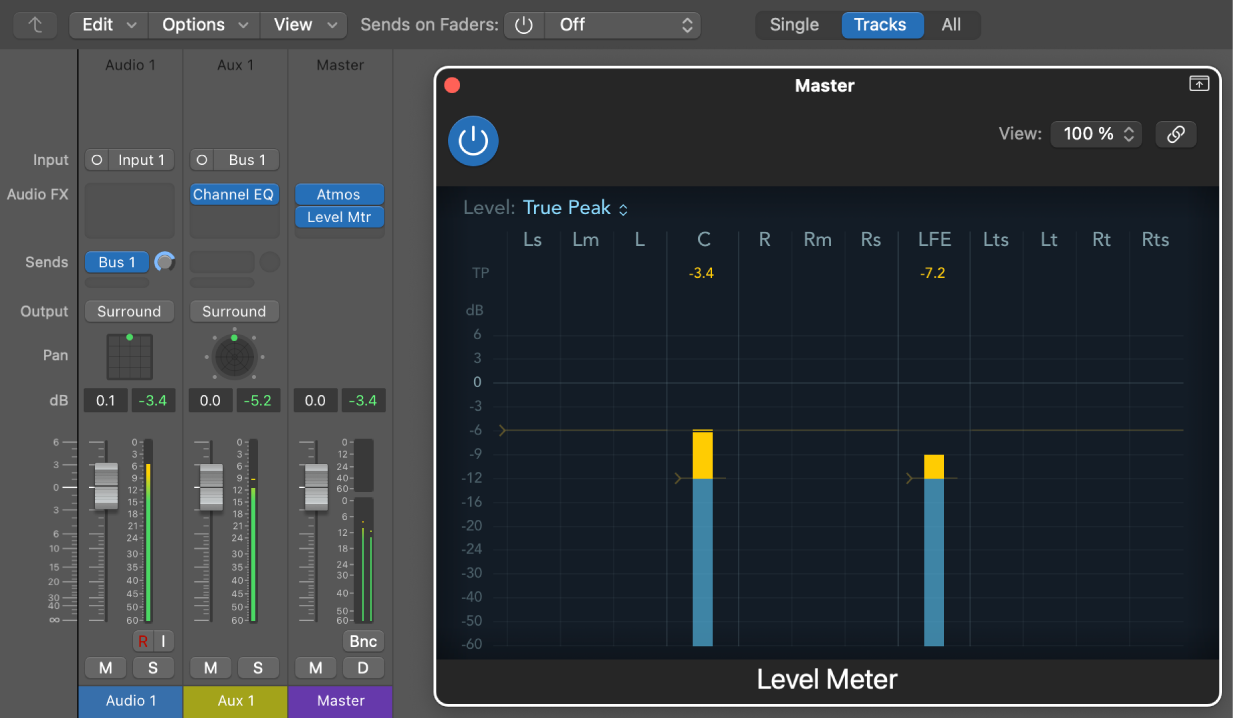Solo the Aux 1 channel strip
Screen dimensions: 1234x718
258,668
